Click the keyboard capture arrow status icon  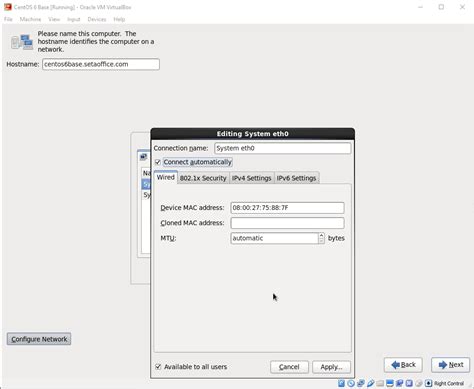click(428, 383)
